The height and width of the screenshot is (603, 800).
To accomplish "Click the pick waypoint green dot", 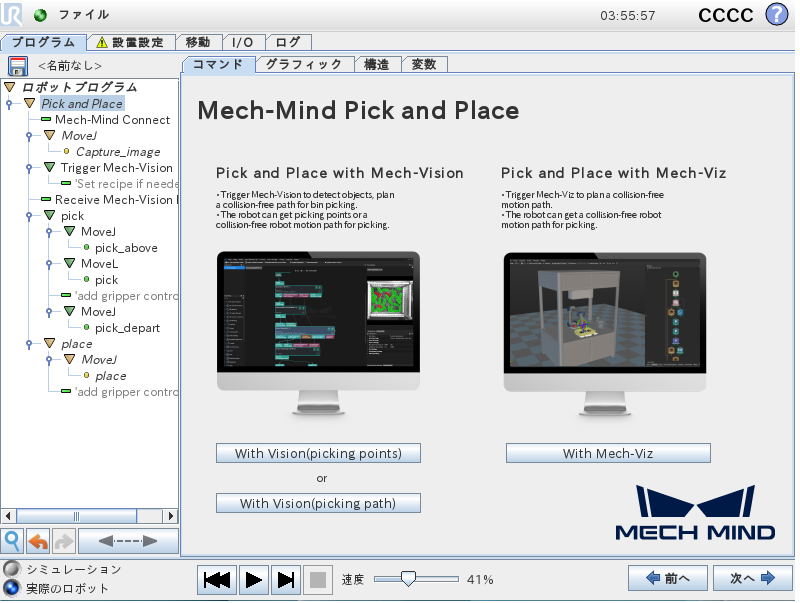I will click(86, 280).
